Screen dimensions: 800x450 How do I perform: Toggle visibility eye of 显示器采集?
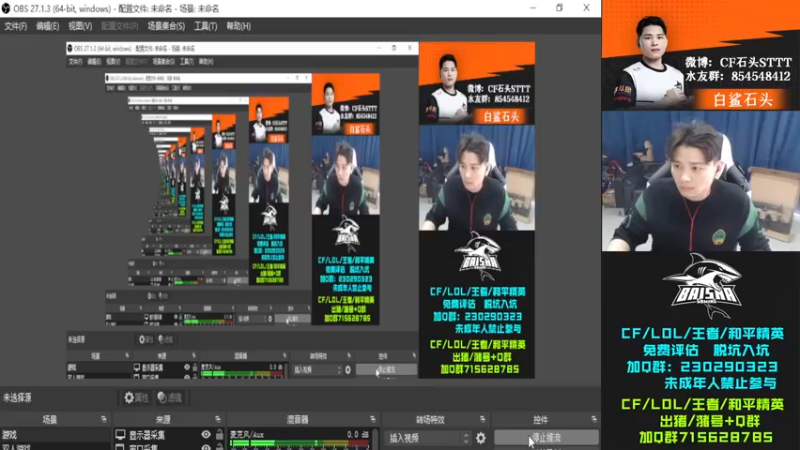(x=206, y=435)
